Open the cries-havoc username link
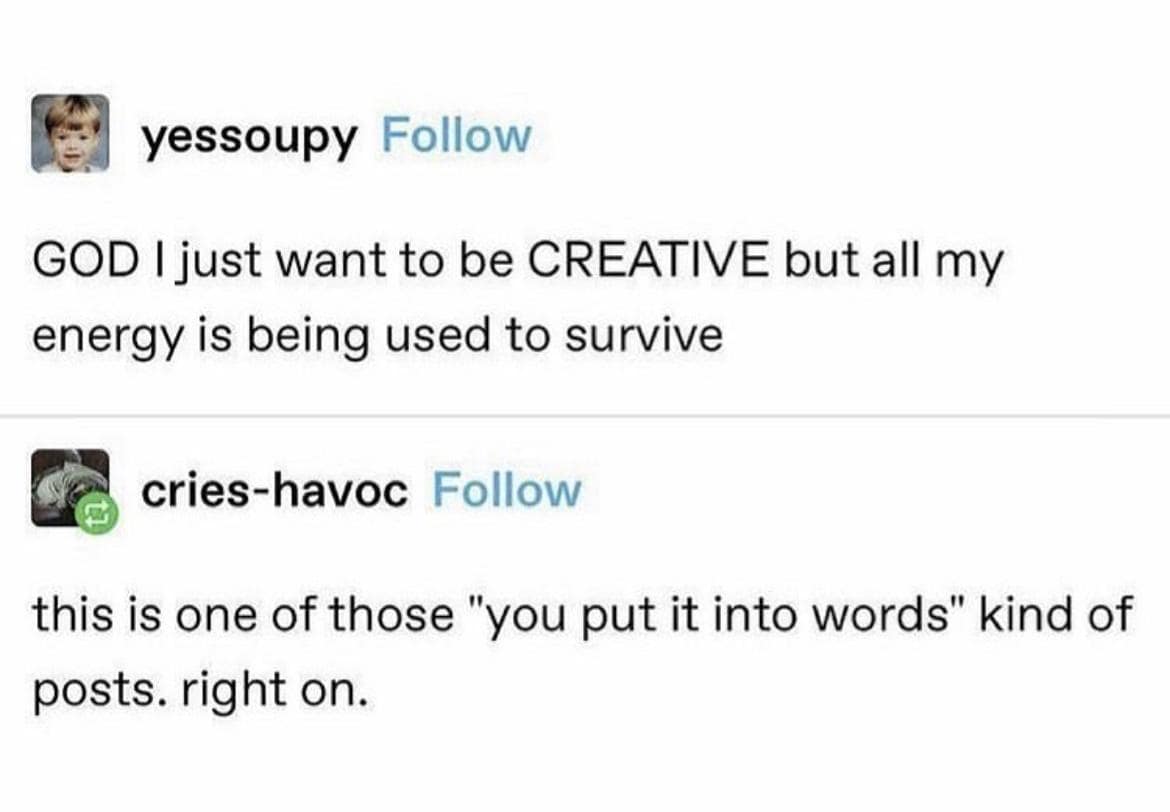1170x812 pixels. pyautogui.click(x=275, y=490)
